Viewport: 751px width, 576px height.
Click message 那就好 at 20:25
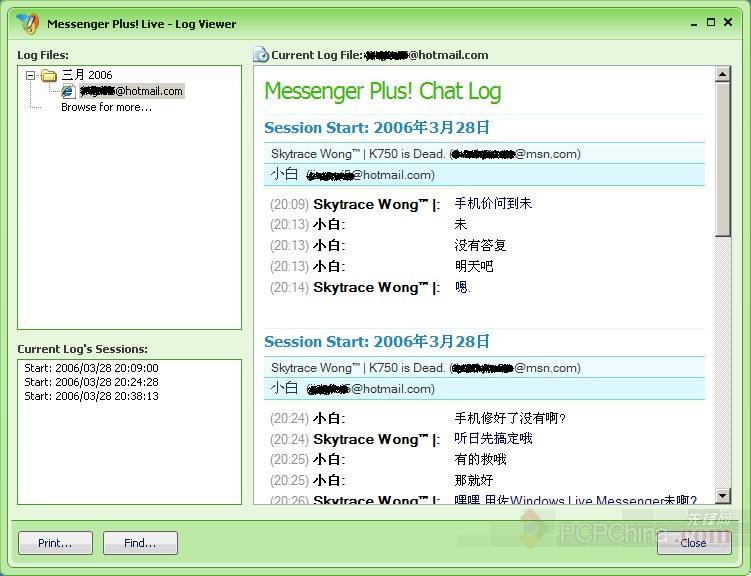474,480
